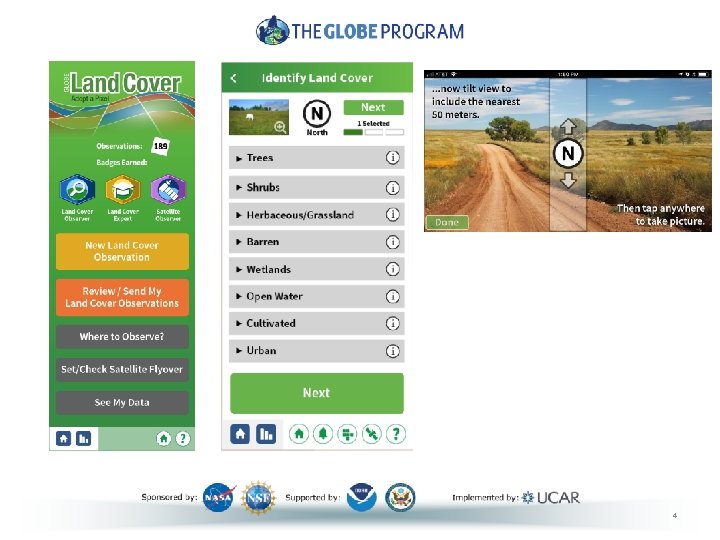Open info for Barren
The height and width of the screenshot is (540, 720).
point(392,242)
